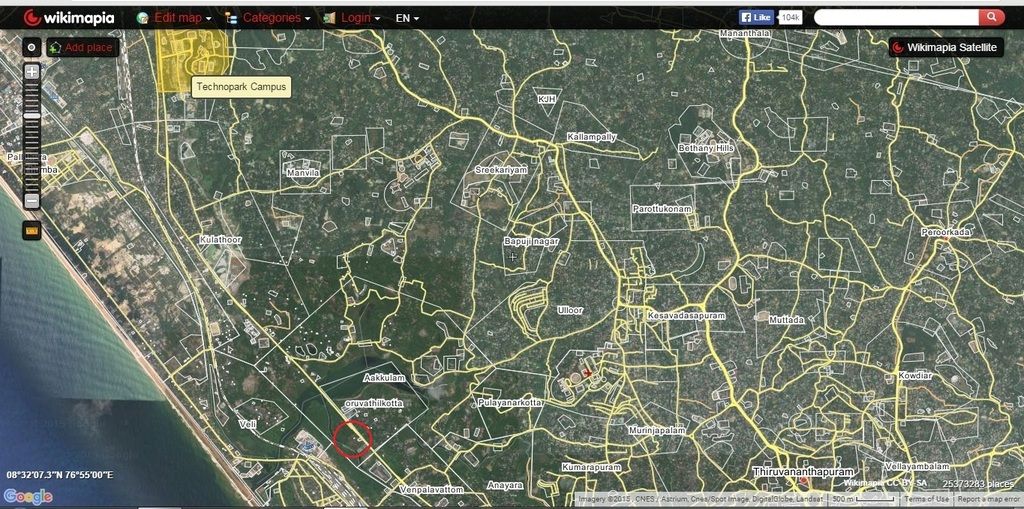This screenshot has width=1024, height=509.
Task: Click the red search magnifier button
Action: click(991, 17)
